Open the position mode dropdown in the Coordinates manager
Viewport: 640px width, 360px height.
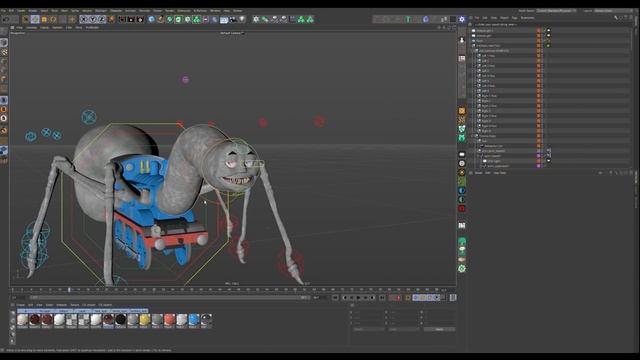click(x=369, y=329)
